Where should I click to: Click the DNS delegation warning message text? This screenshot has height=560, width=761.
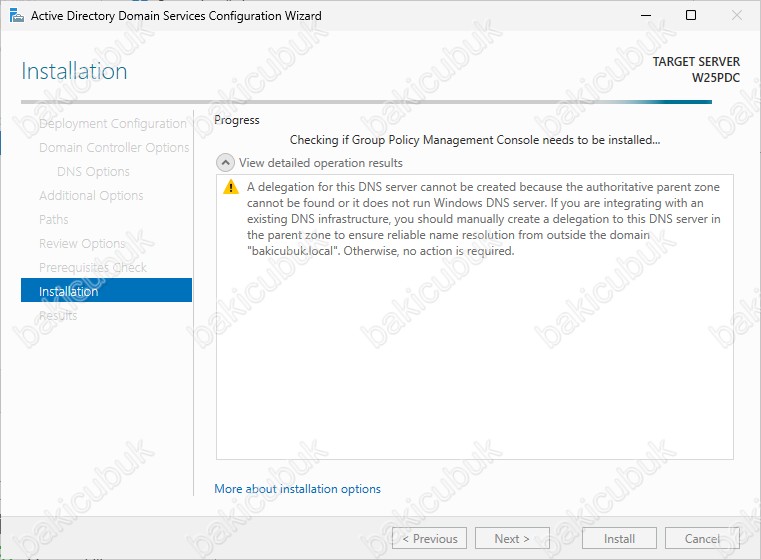point(483,219)
